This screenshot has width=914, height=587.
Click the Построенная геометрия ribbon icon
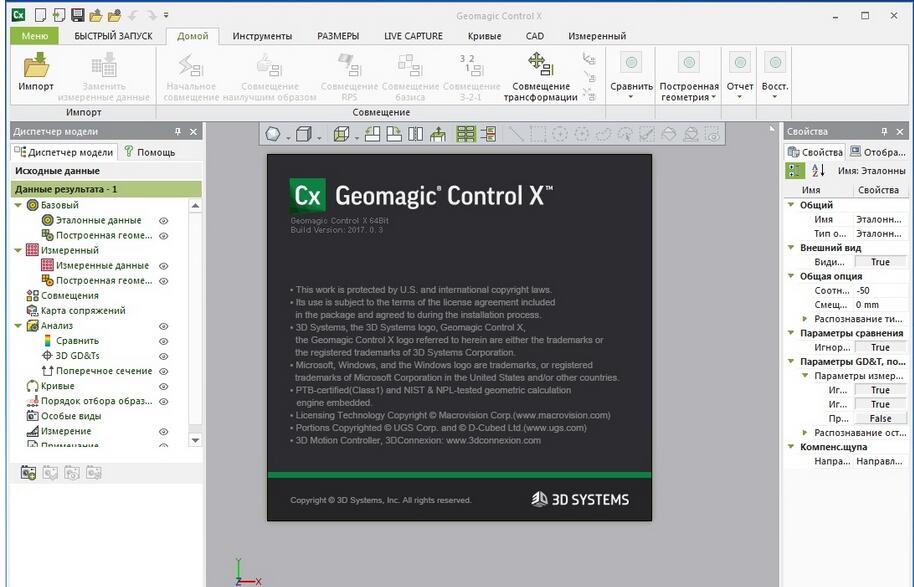[x=689, y=62]
